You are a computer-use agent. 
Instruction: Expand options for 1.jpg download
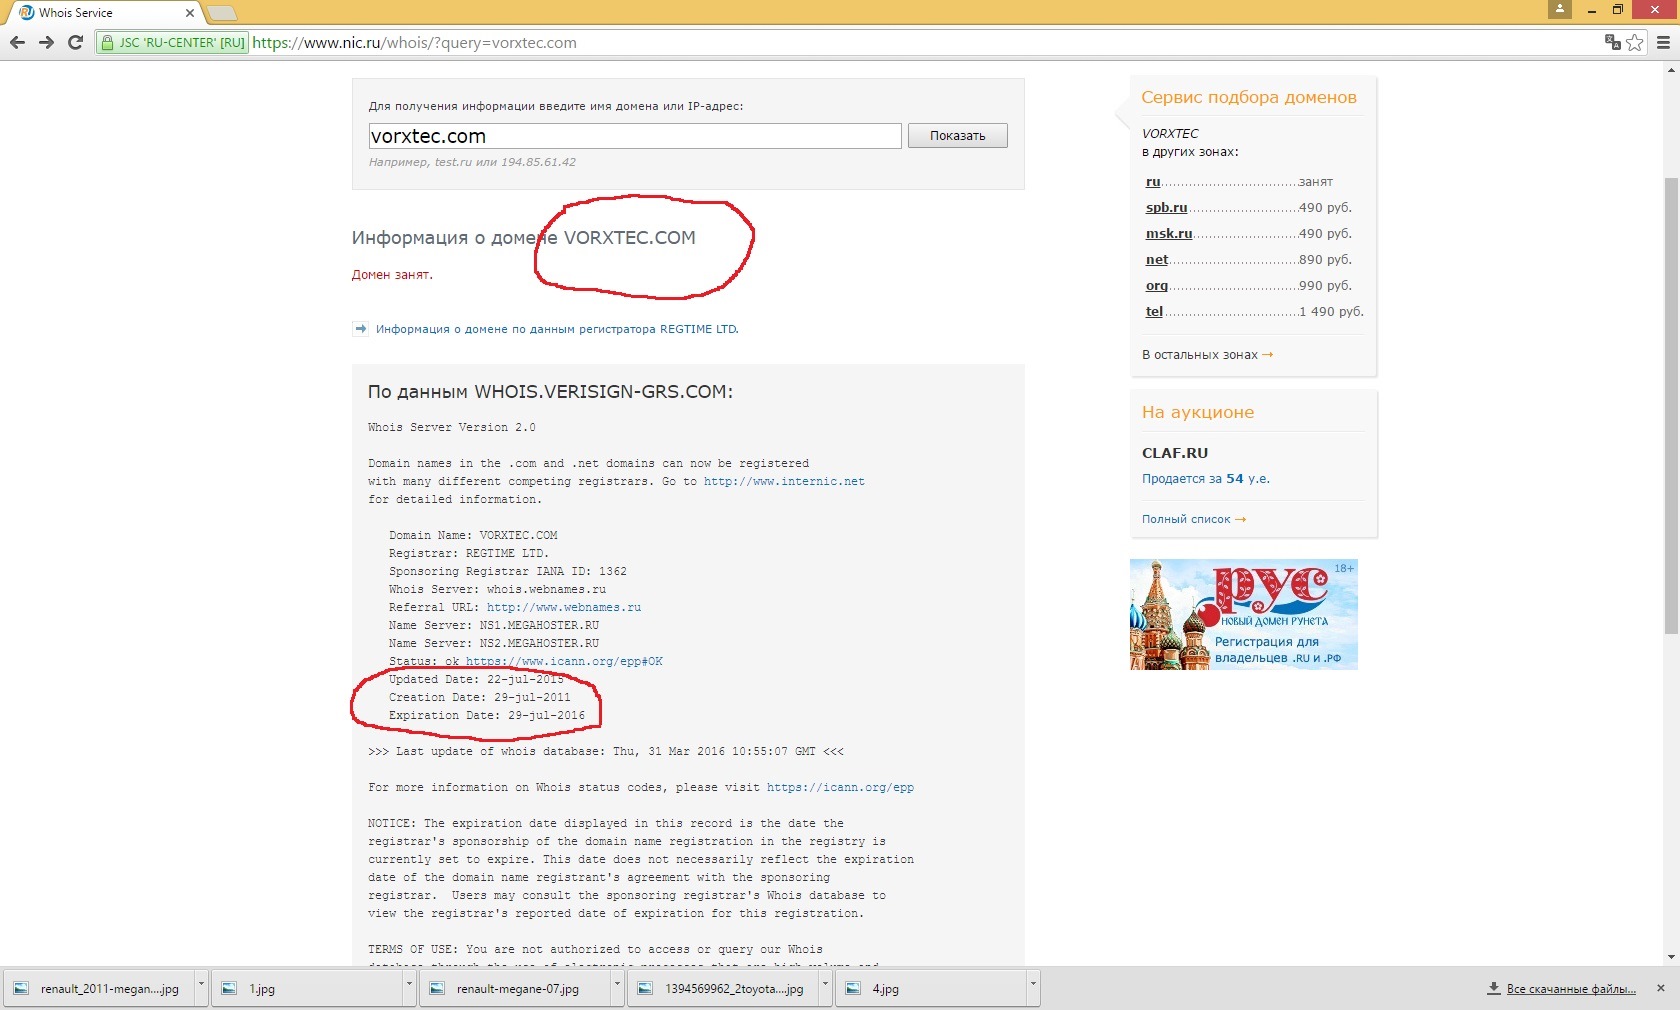click(409, 987)
